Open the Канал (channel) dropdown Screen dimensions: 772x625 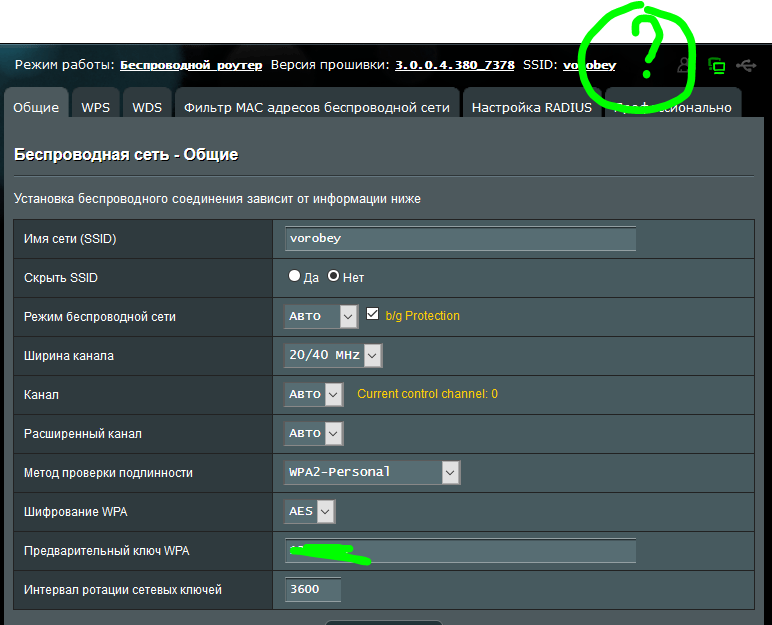313,394
